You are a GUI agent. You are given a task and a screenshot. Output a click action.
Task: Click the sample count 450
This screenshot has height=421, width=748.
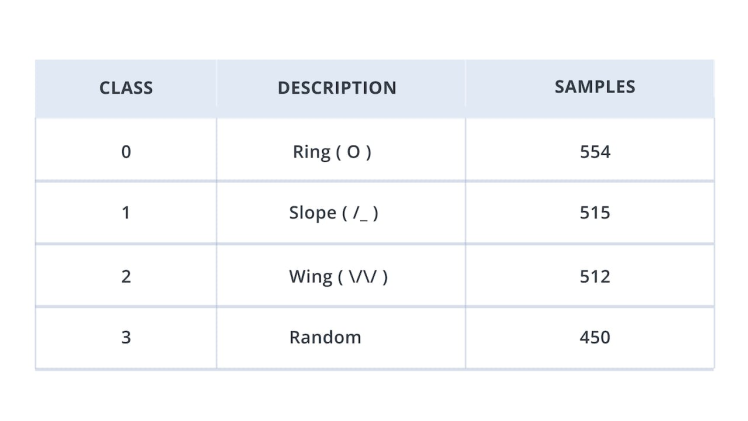click(x=595, y=337)
